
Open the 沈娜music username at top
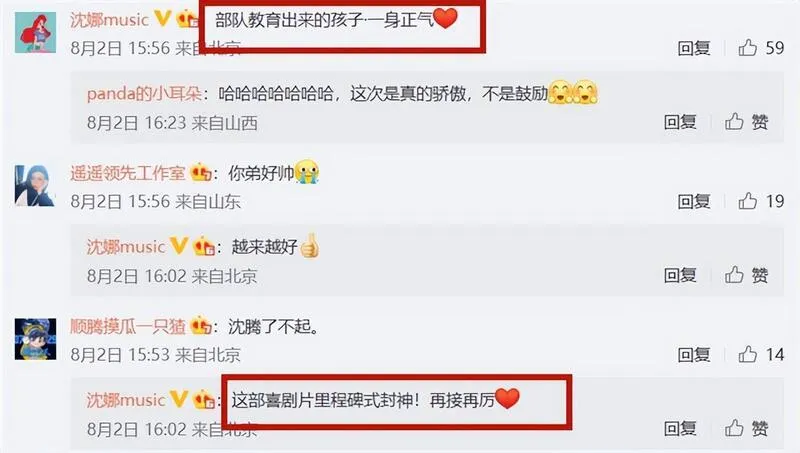pyautogui.click(x=109, y=20)
